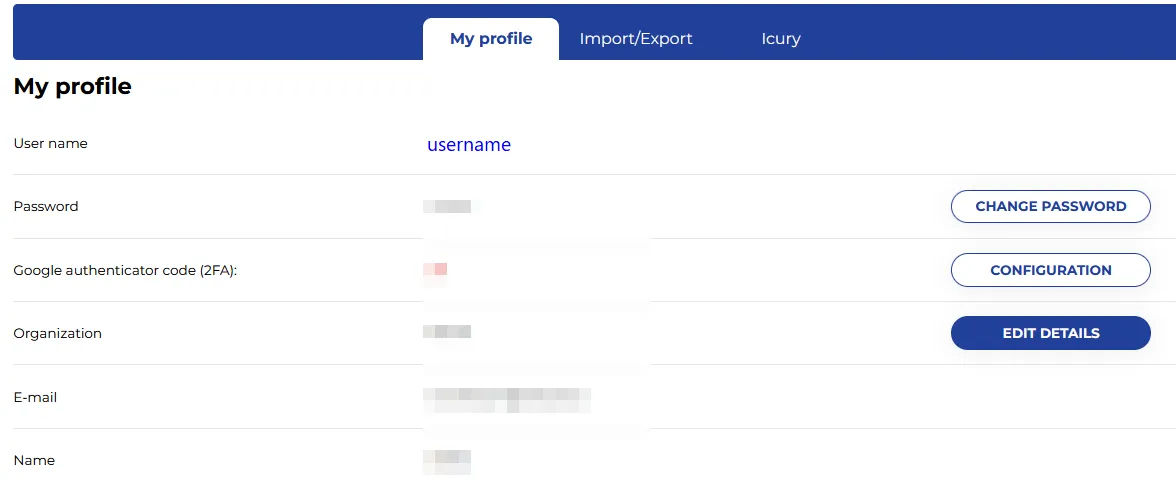Image resolution: width=1176 pixels, height=489 pixels.
Task: Click the blurred name value
Action: coord(447,460)
